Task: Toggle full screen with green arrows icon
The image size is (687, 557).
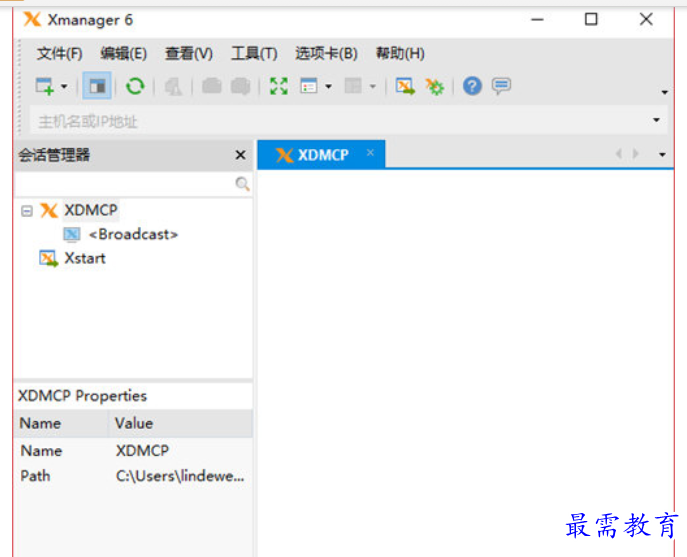Action: [279, 86]
